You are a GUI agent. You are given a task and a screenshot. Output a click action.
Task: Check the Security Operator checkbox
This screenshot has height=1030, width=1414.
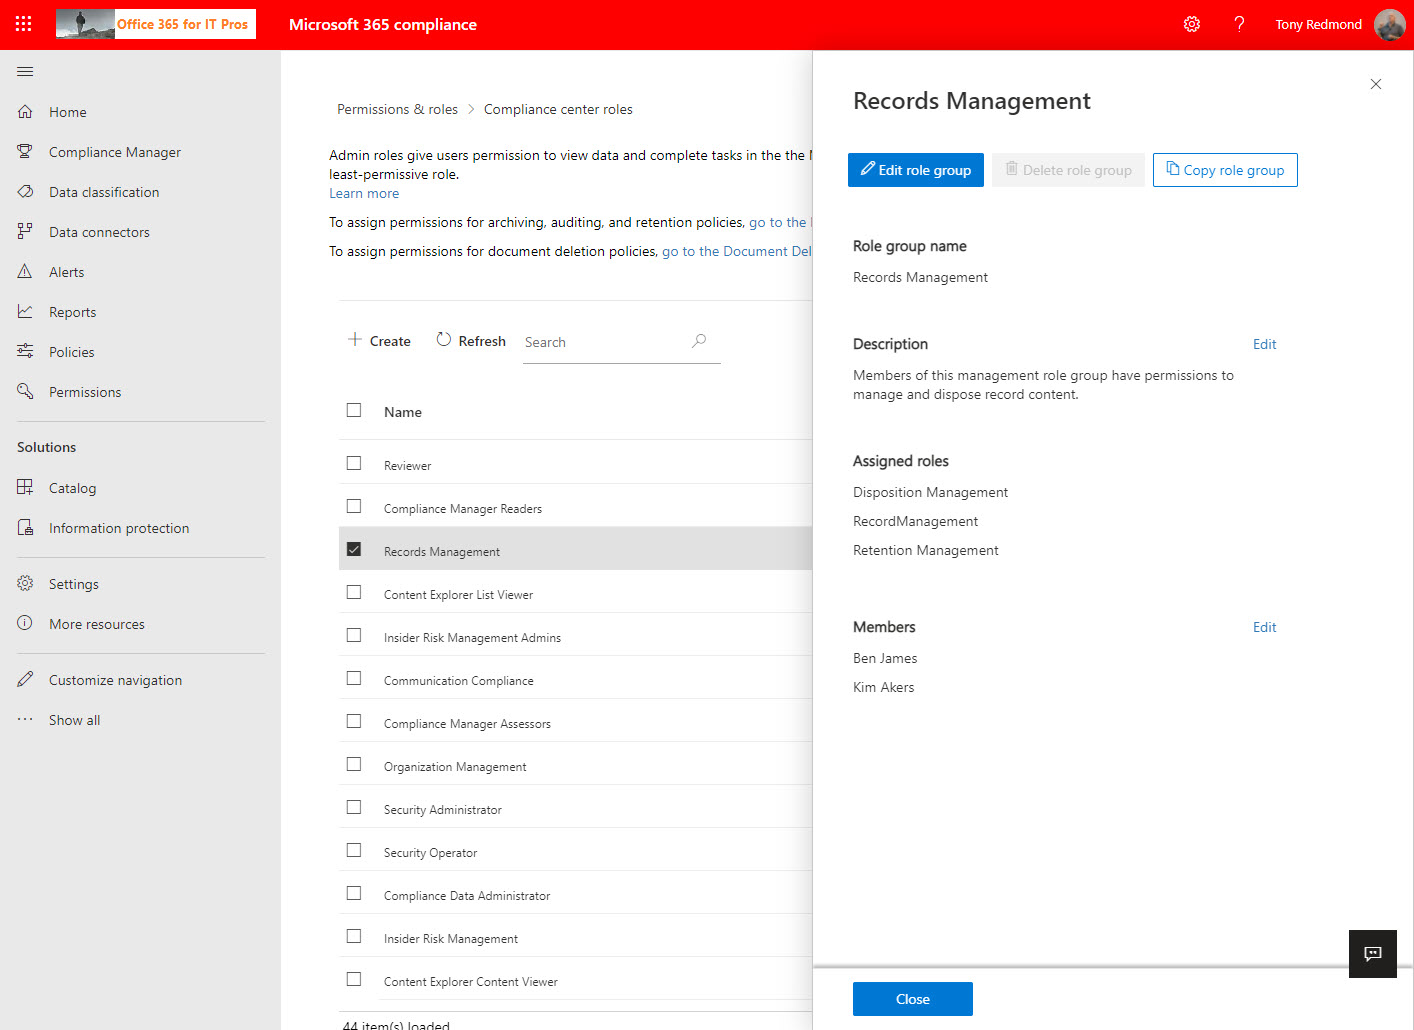click(x=354, y=850)
